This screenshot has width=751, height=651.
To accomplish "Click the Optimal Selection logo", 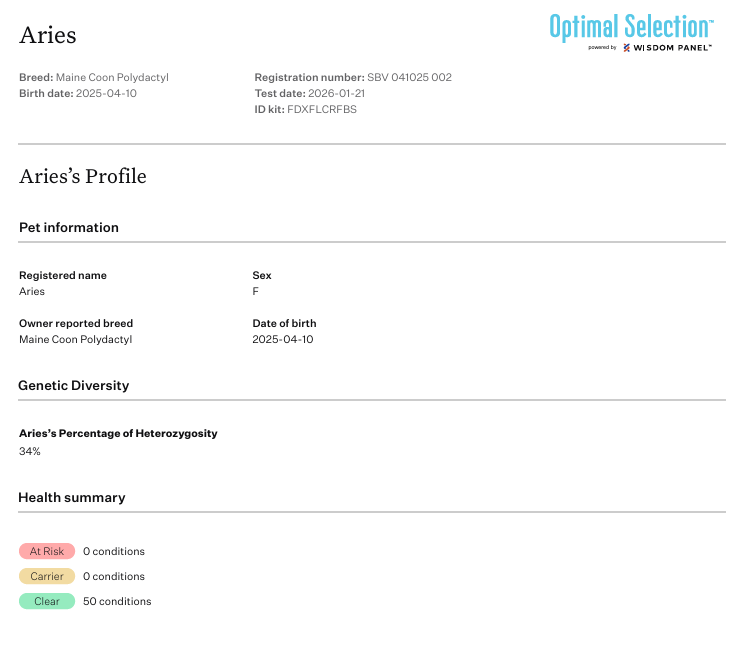I will (631, 26).
